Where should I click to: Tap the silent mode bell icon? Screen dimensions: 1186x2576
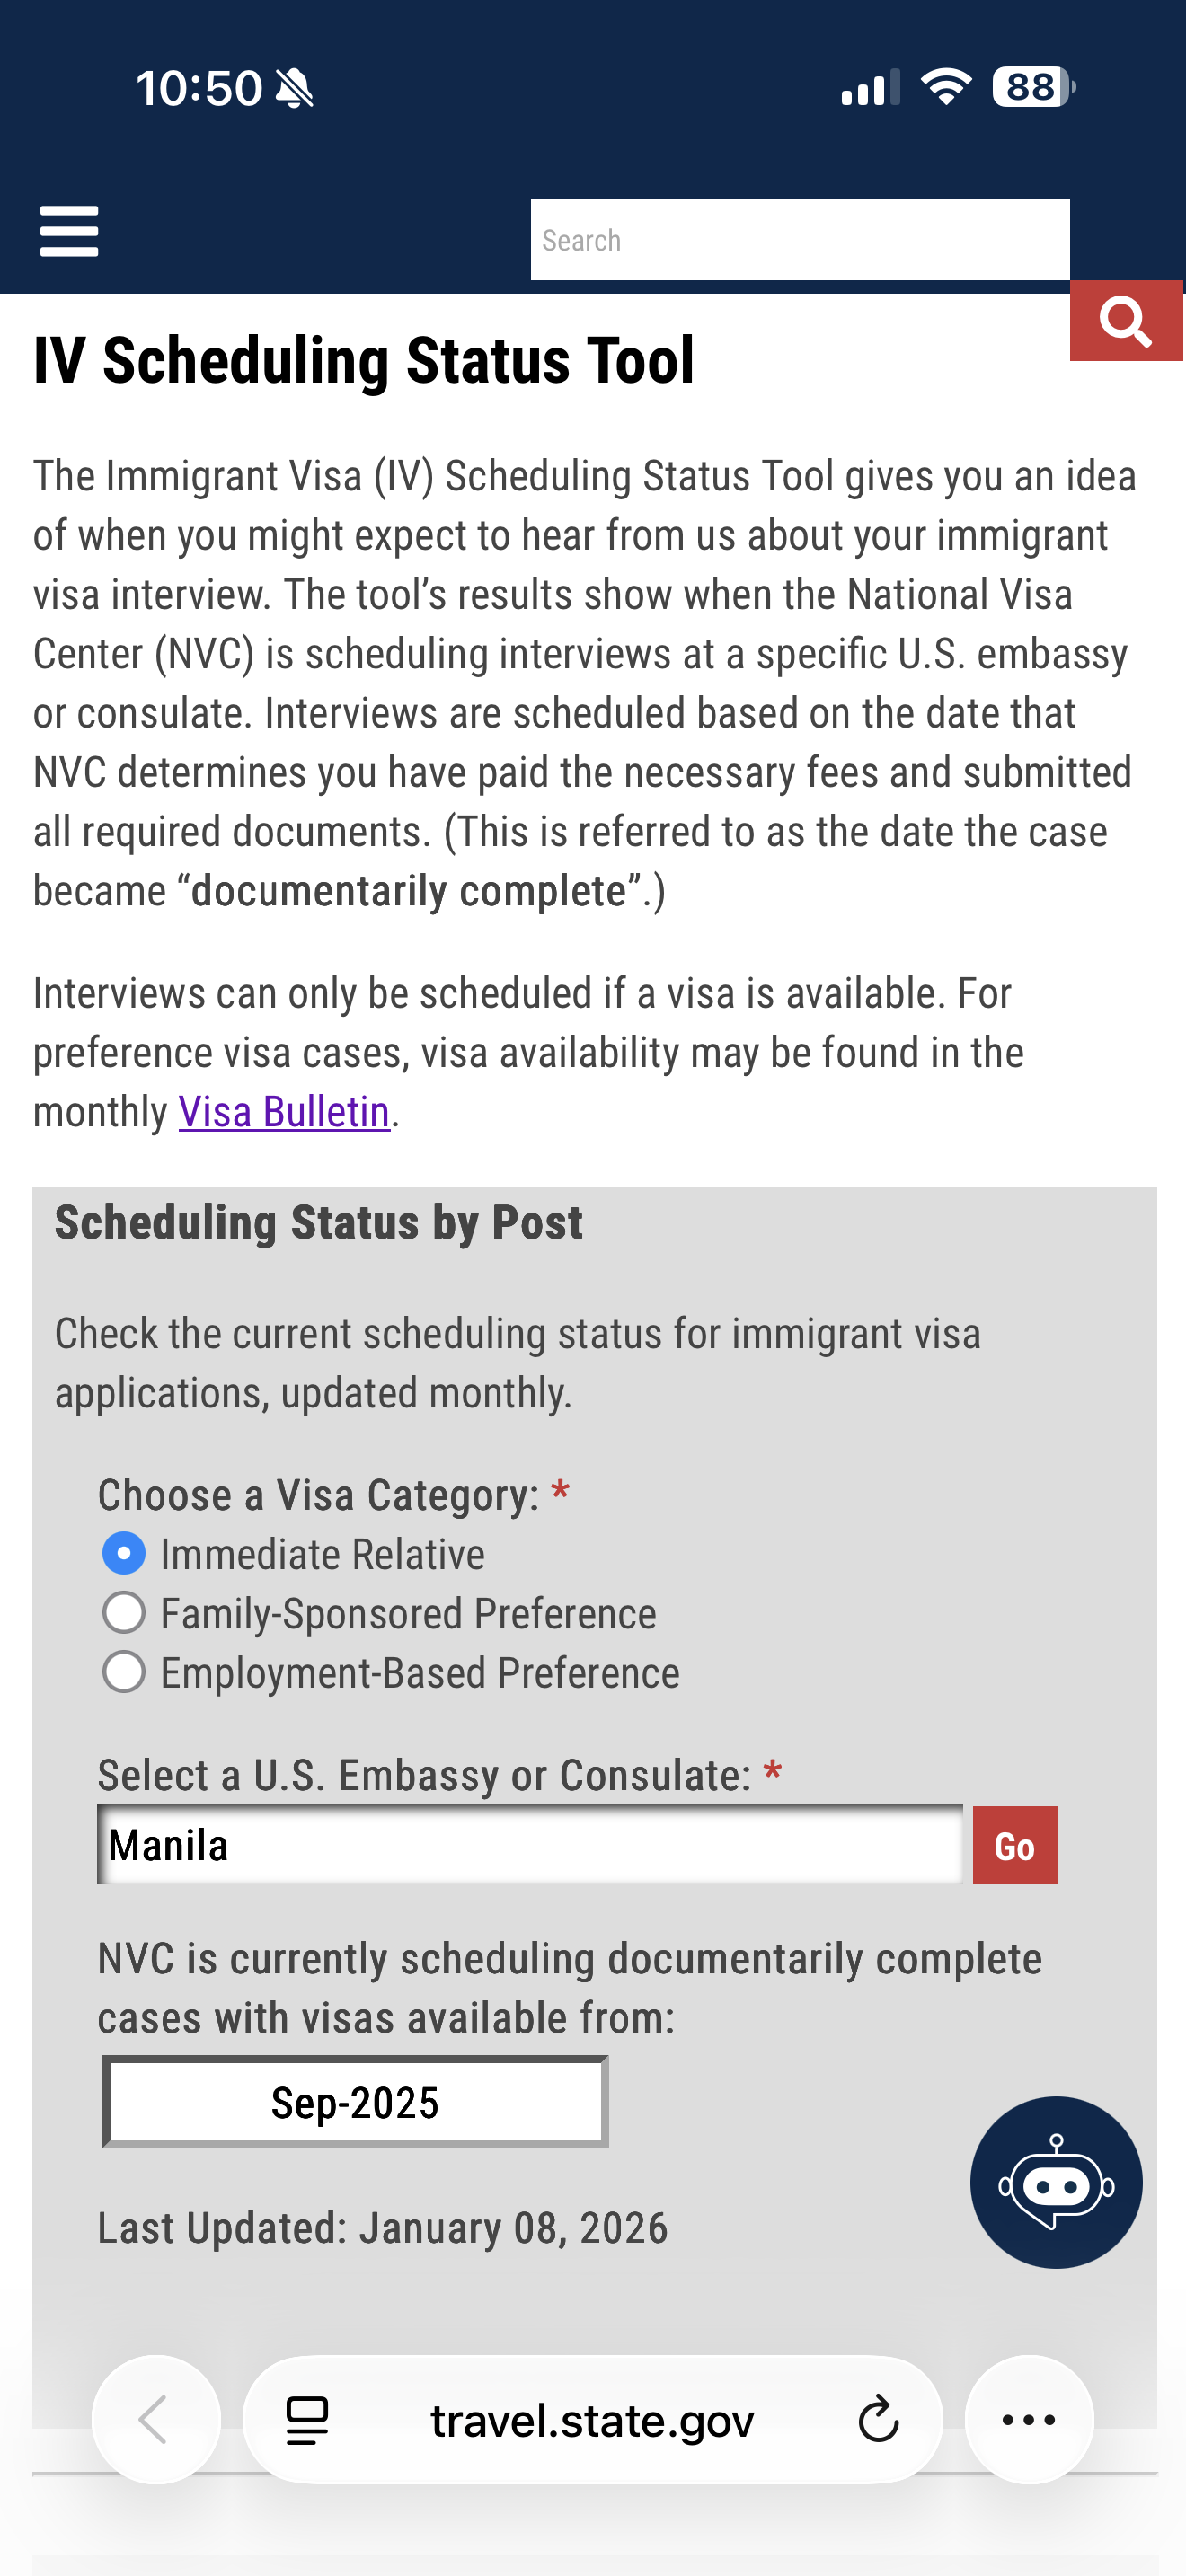(294, 88)
